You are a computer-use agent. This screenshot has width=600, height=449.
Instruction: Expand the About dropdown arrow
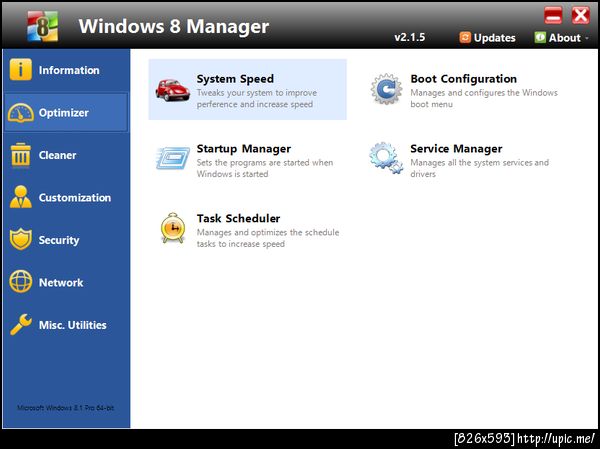587,38
